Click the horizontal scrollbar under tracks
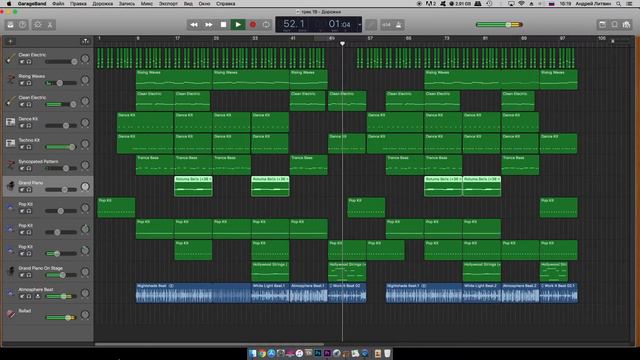 pyautogui.click(x=210, y=344)
